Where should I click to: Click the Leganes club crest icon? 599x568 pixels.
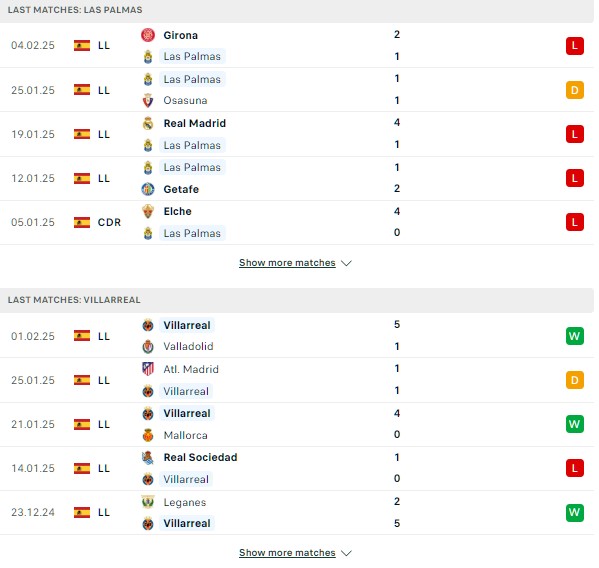148,502
